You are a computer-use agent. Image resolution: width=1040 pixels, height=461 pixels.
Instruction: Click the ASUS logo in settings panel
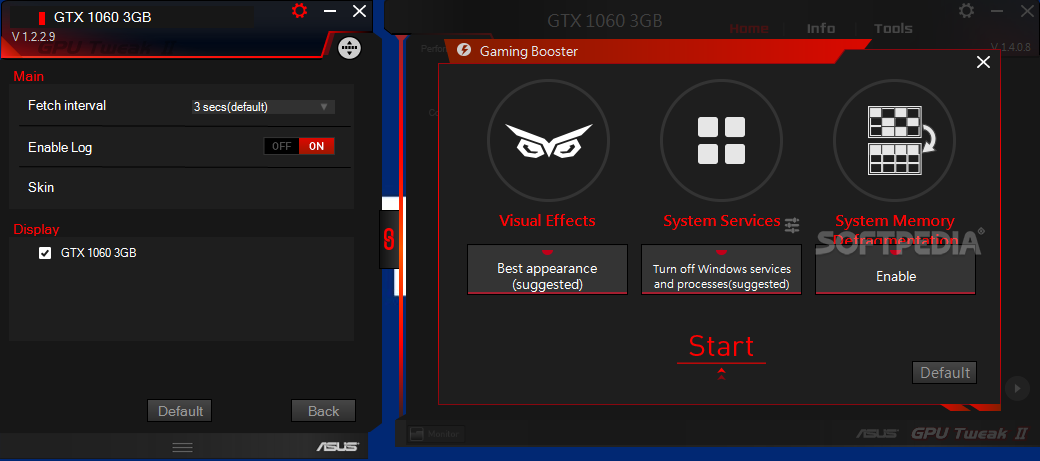coord(338,446)
